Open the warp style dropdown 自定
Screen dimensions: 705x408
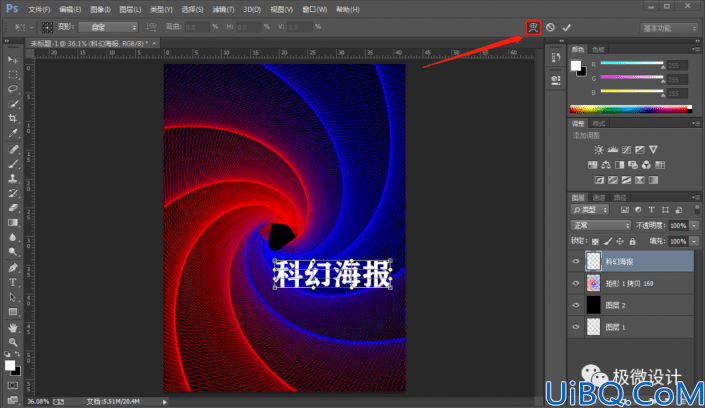[108, 27]
